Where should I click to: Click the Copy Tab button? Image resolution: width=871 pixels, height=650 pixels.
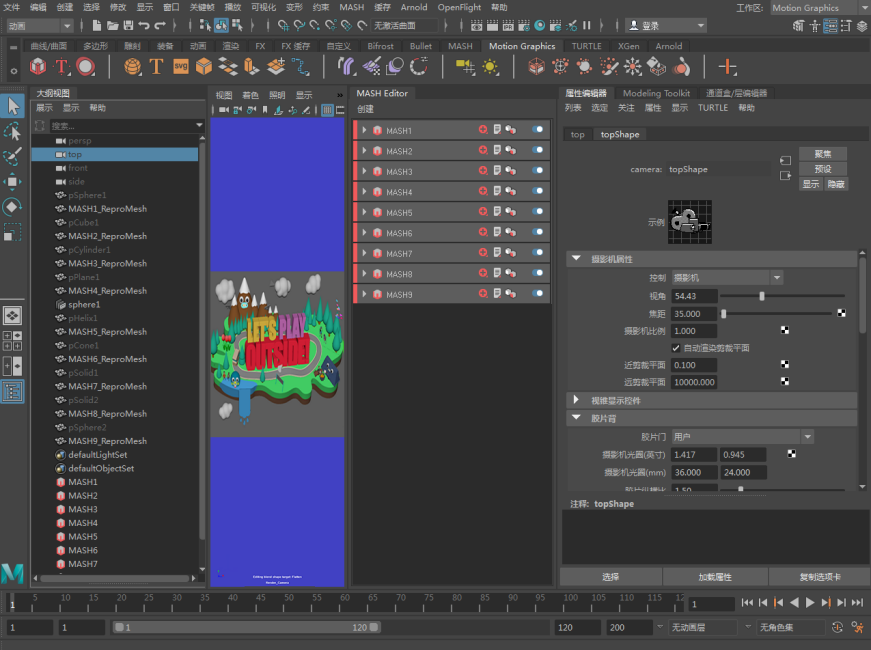pos(819,577)
